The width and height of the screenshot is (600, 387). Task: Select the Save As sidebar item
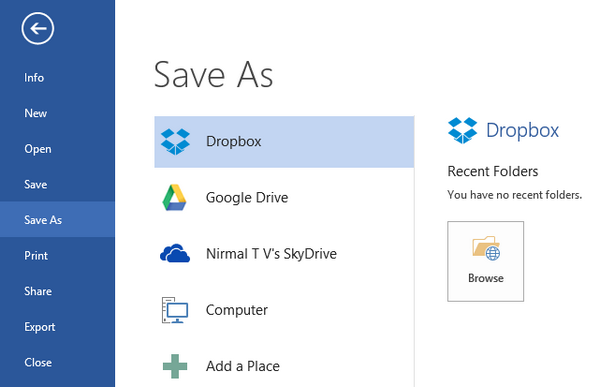tap(57, 220)
